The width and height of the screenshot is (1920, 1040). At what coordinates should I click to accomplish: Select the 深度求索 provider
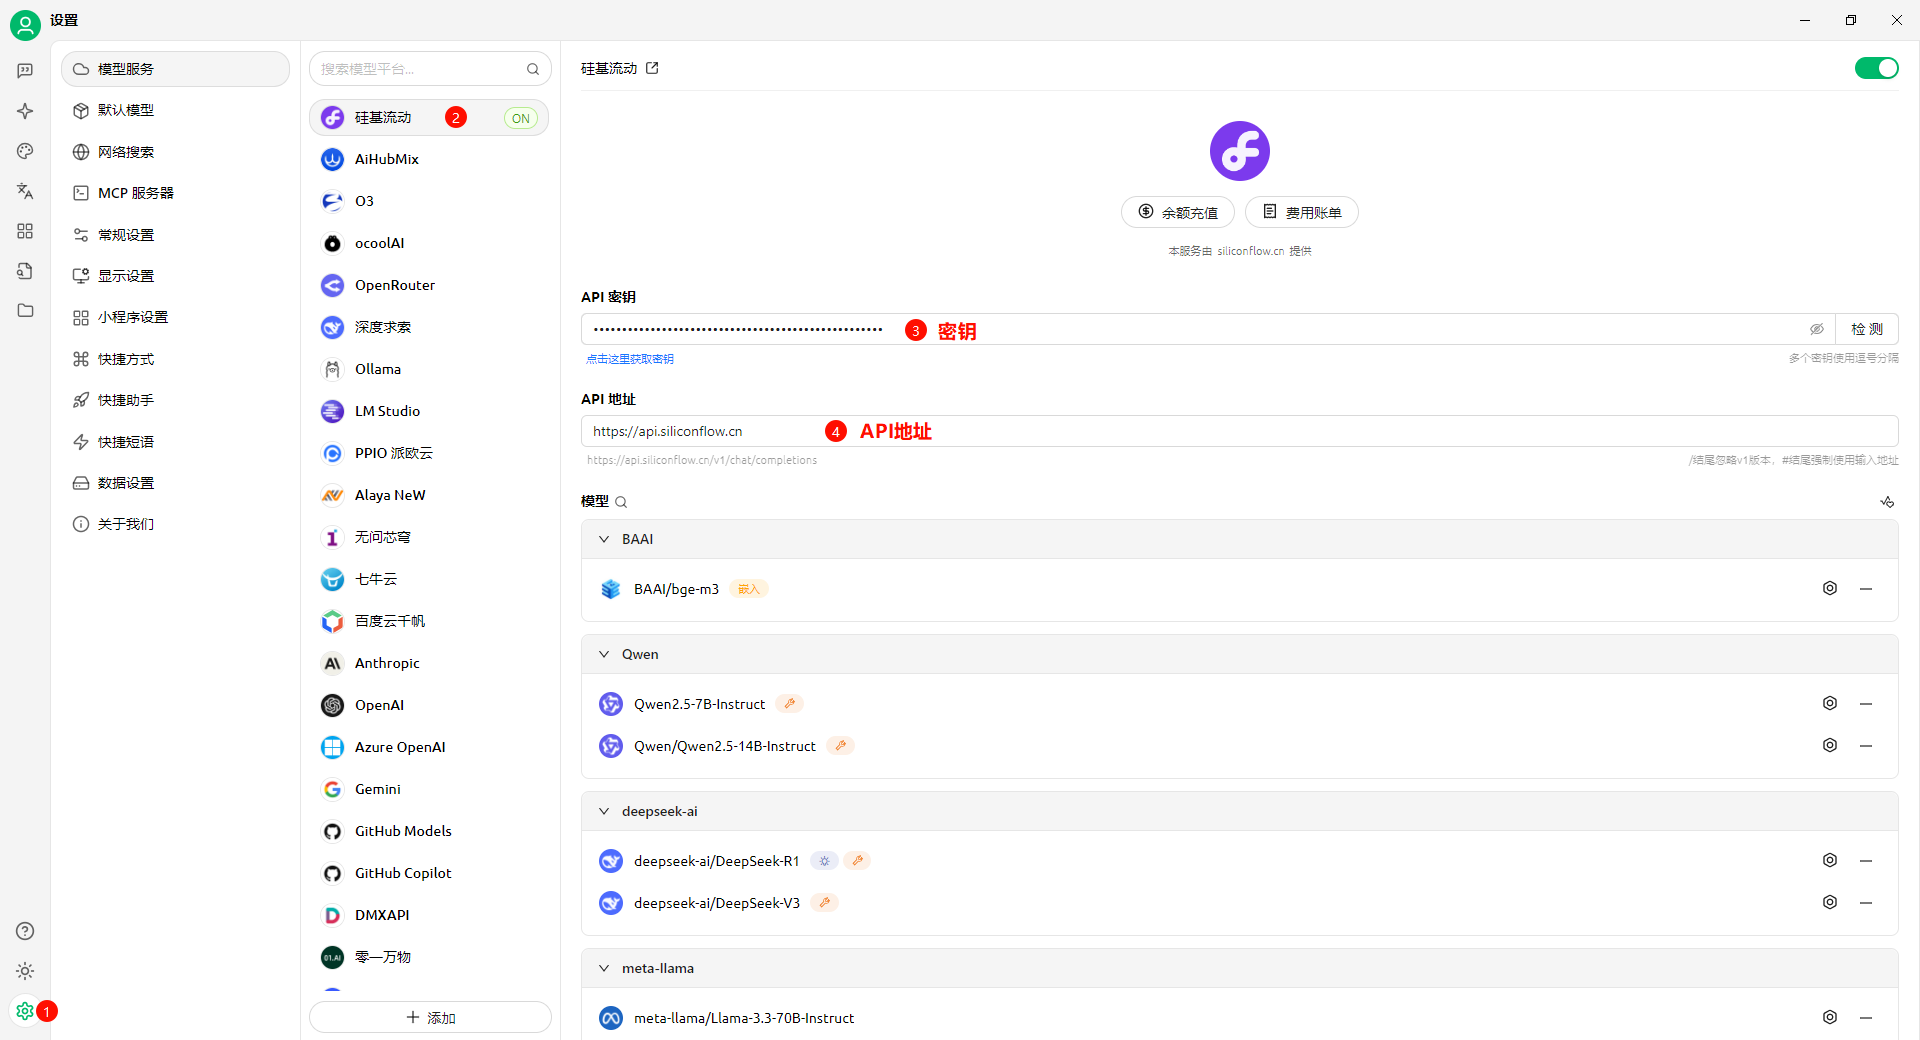[429, 327]
